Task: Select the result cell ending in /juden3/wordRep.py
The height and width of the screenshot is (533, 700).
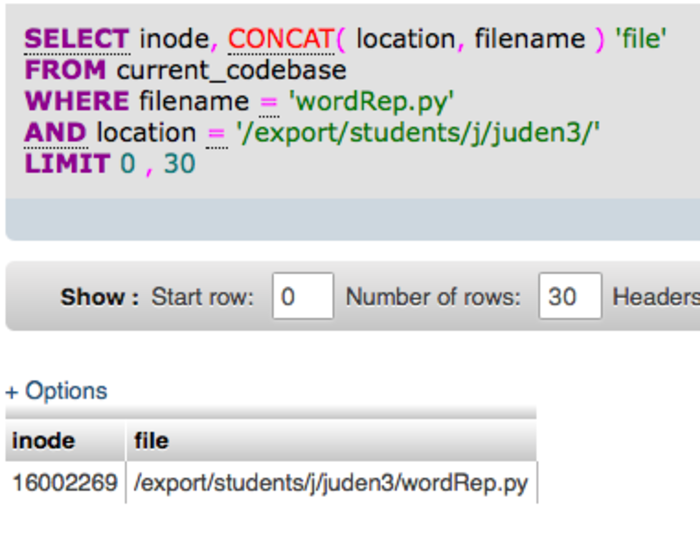Action: 330,484
